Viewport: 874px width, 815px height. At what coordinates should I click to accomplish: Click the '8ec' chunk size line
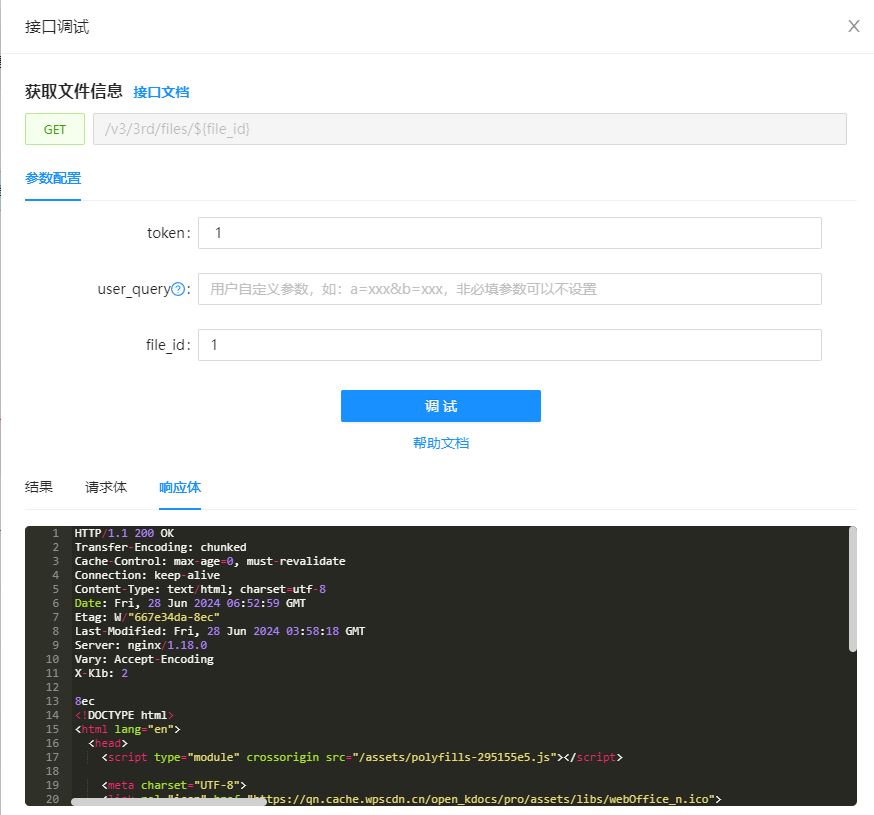[x=85, y=701]
